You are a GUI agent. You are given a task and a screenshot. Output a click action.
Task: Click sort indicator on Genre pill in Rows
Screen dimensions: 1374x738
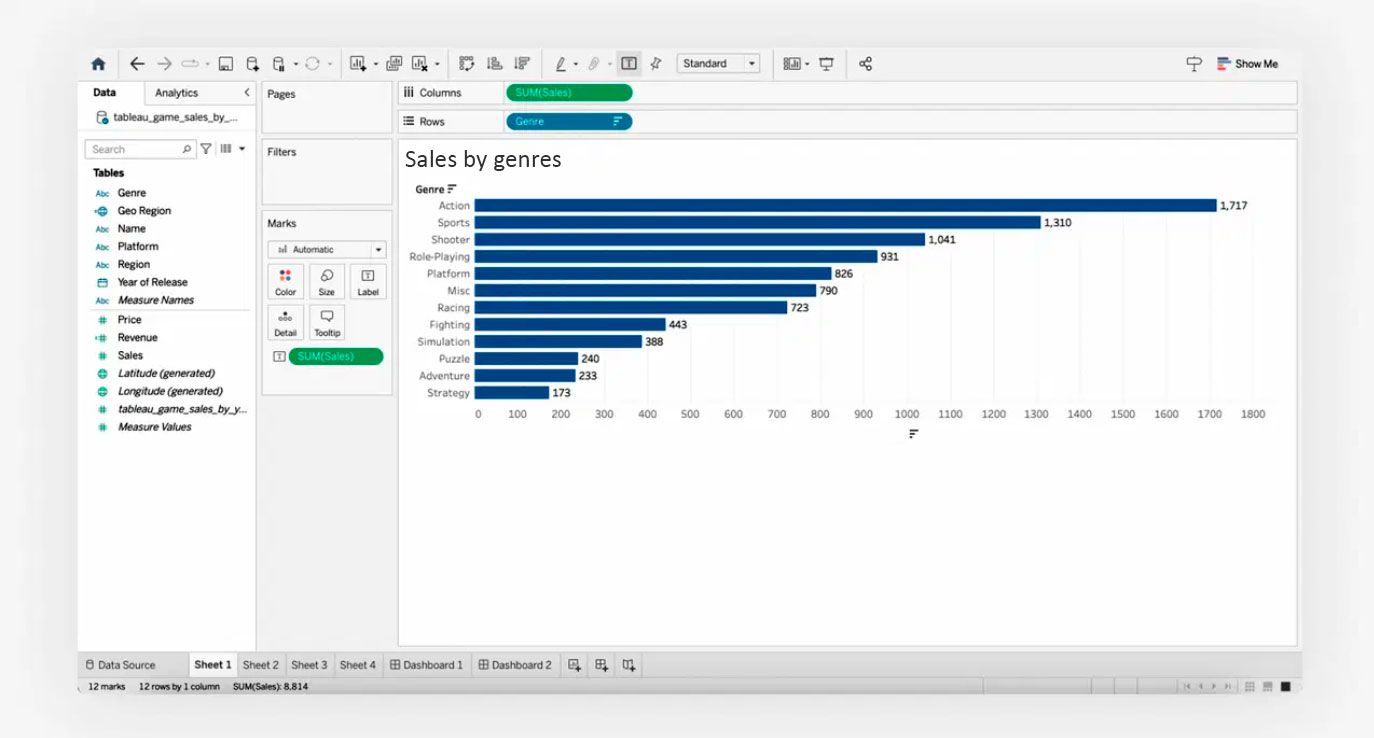coord(618,121)
